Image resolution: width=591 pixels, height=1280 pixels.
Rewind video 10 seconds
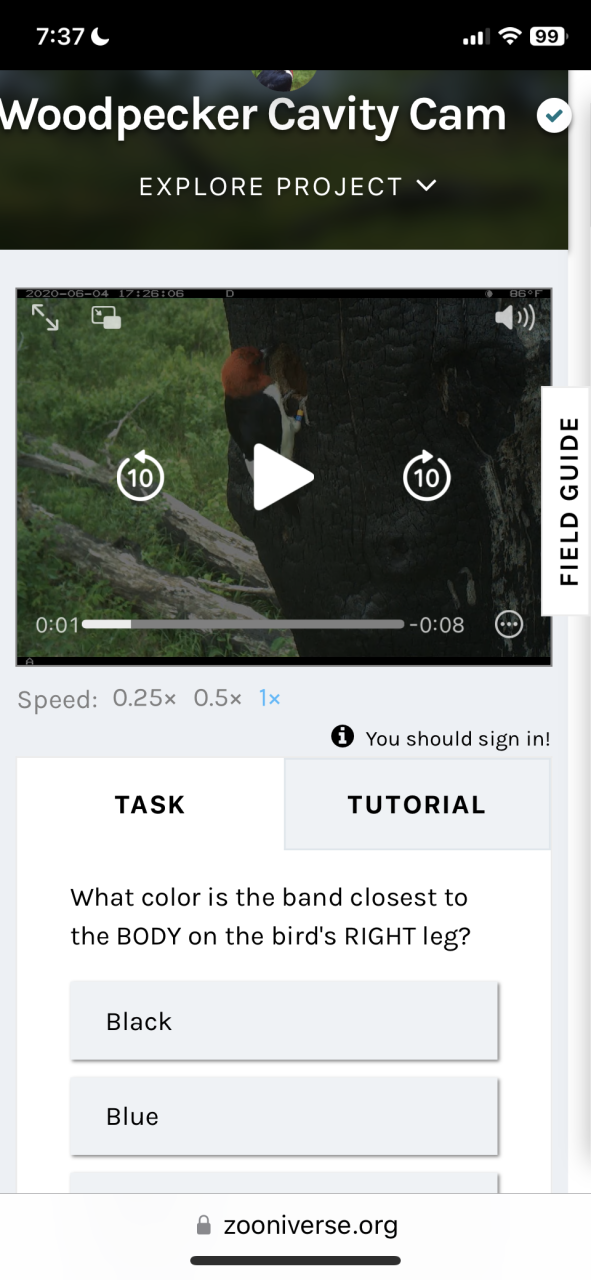click(140, 476)
